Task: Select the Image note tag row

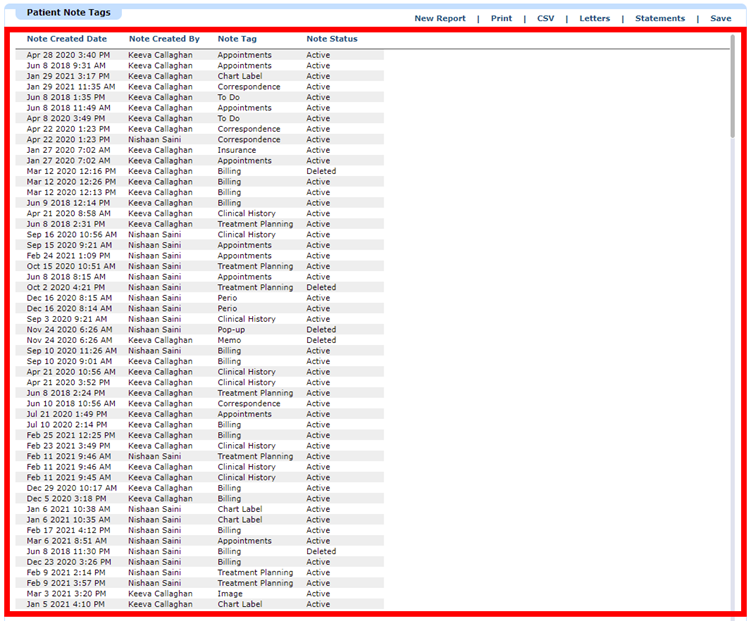Action: pyautogui.click(x=199, y=593)
